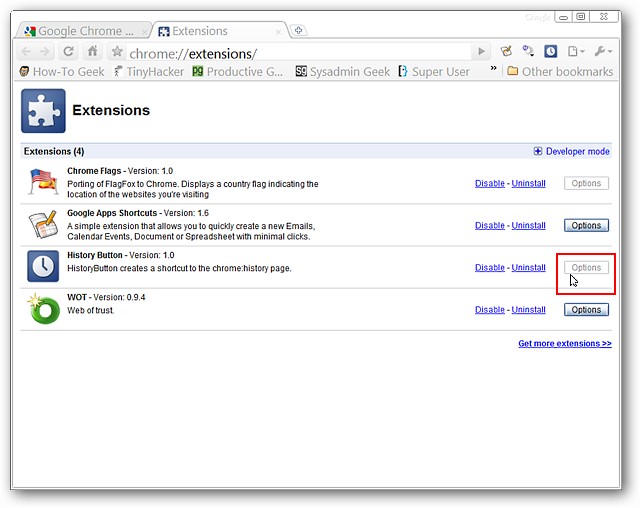Uninstall Google Apps Shortcuts extension

coord(528,226)
